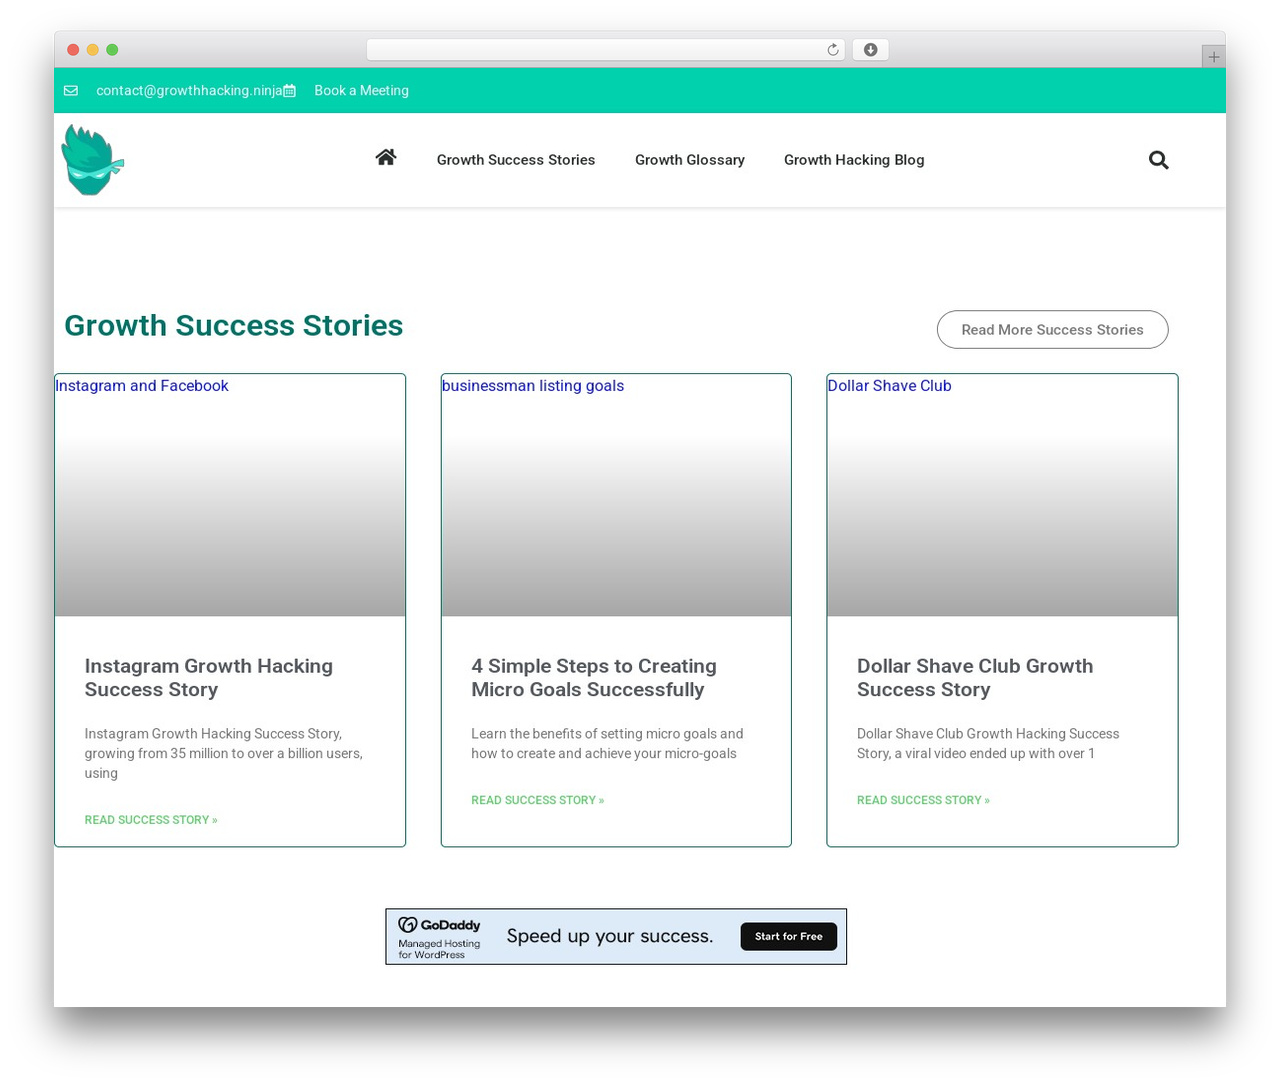This screenshot has height=1084, width=1280.
Task: Click the browser download arrow icon
Action: (870, 50)
